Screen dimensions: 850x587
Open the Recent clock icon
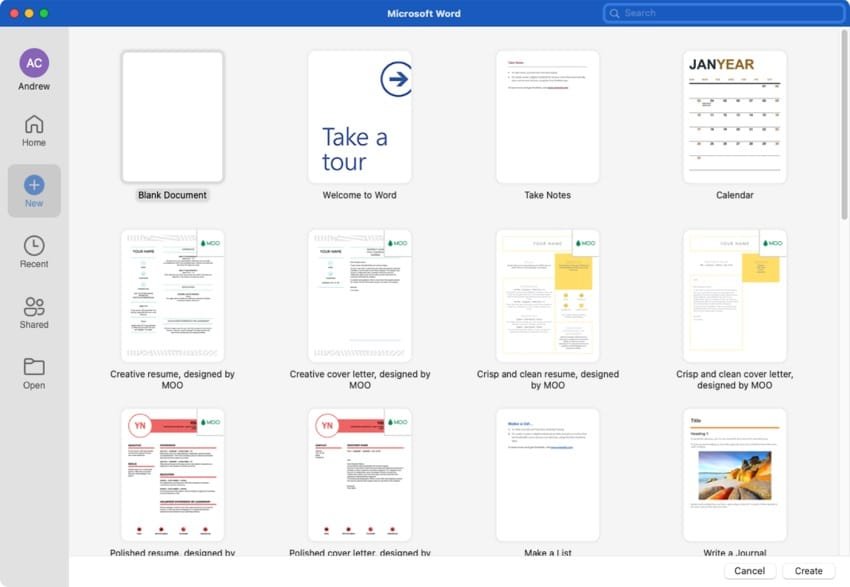(34, 246)
